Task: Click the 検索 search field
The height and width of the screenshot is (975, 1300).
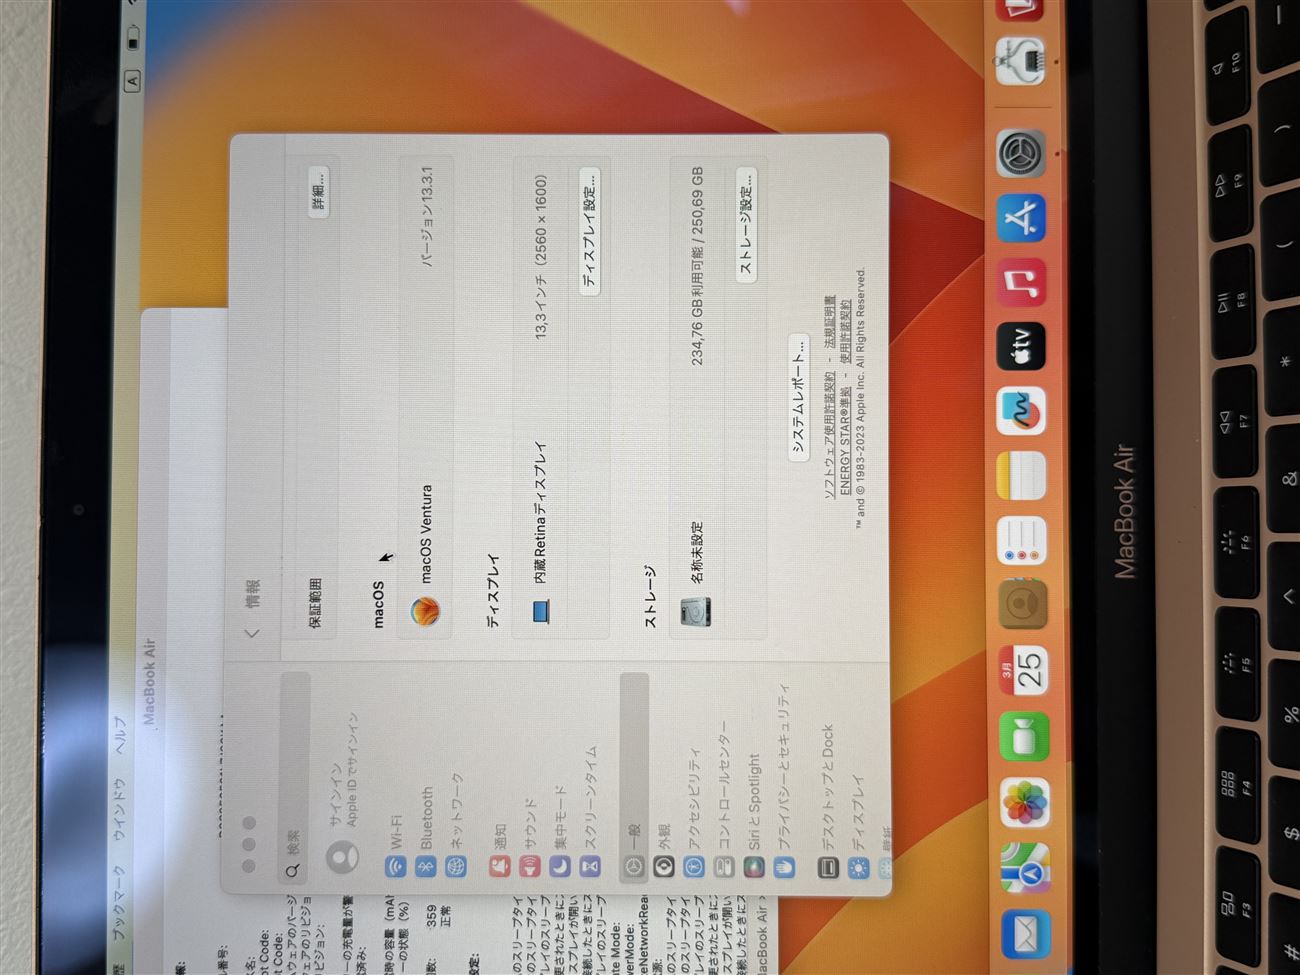Action: pyautogui.click(x=294, y=778)
